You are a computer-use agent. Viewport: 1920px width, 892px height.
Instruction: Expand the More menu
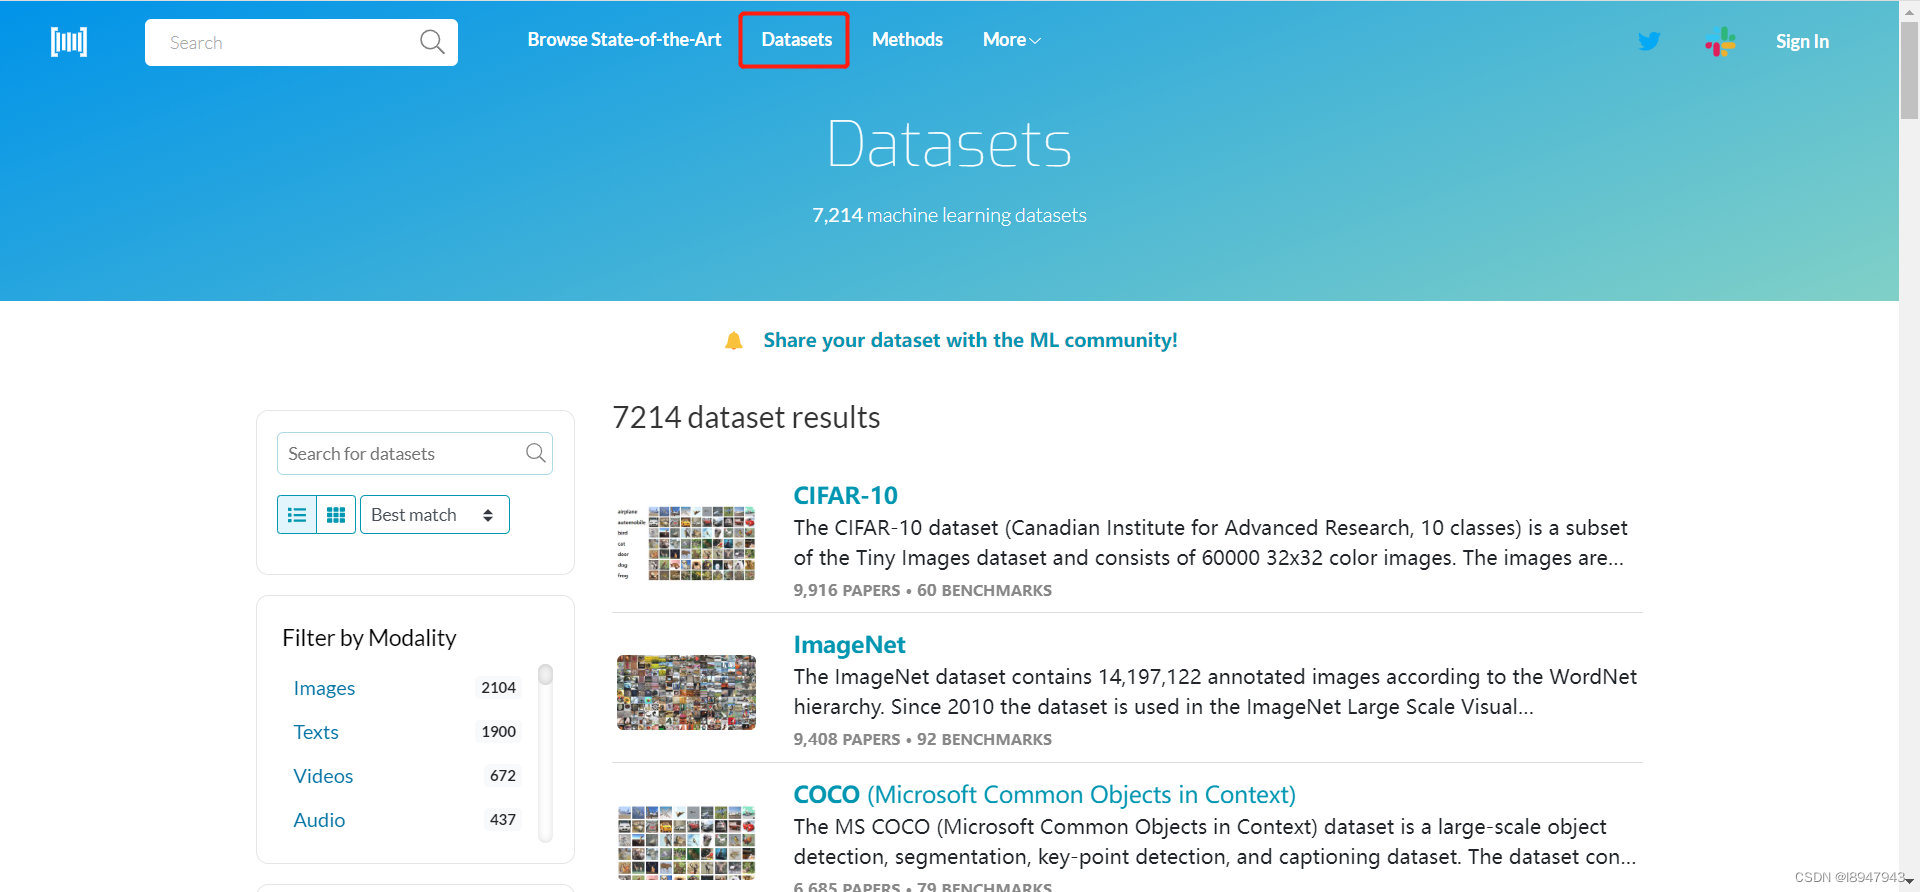click(1012, 40)
